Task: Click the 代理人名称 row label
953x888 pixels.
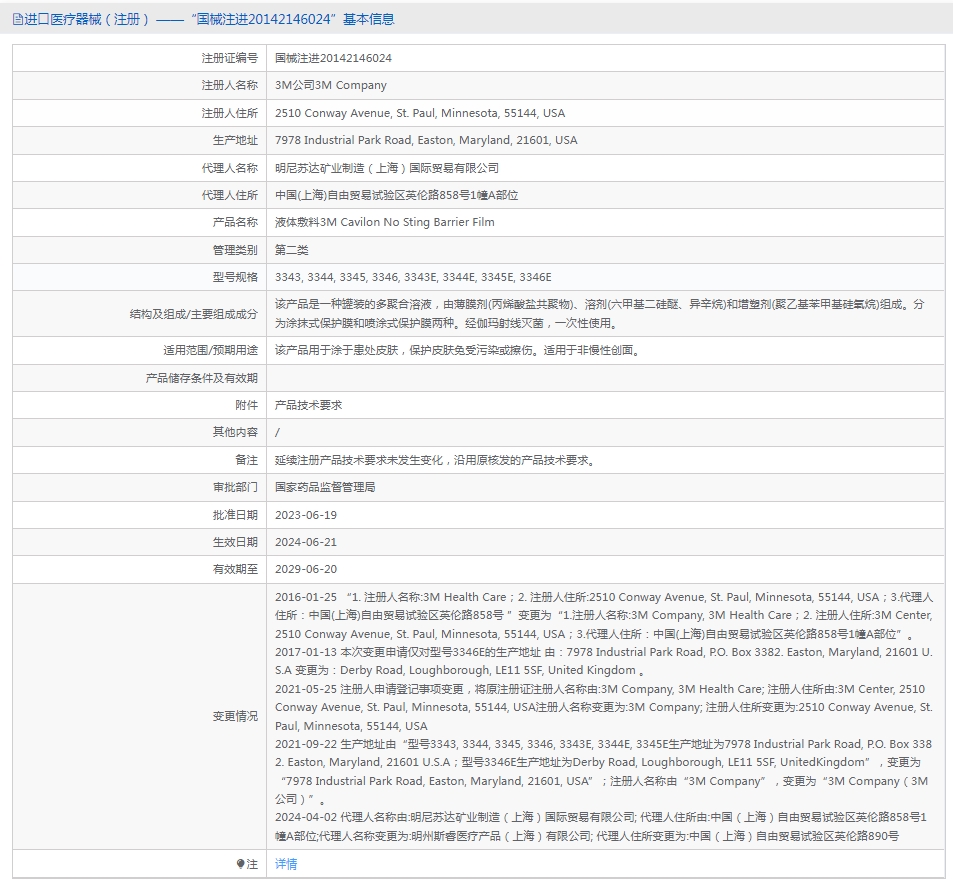Action: pos(230,168)
